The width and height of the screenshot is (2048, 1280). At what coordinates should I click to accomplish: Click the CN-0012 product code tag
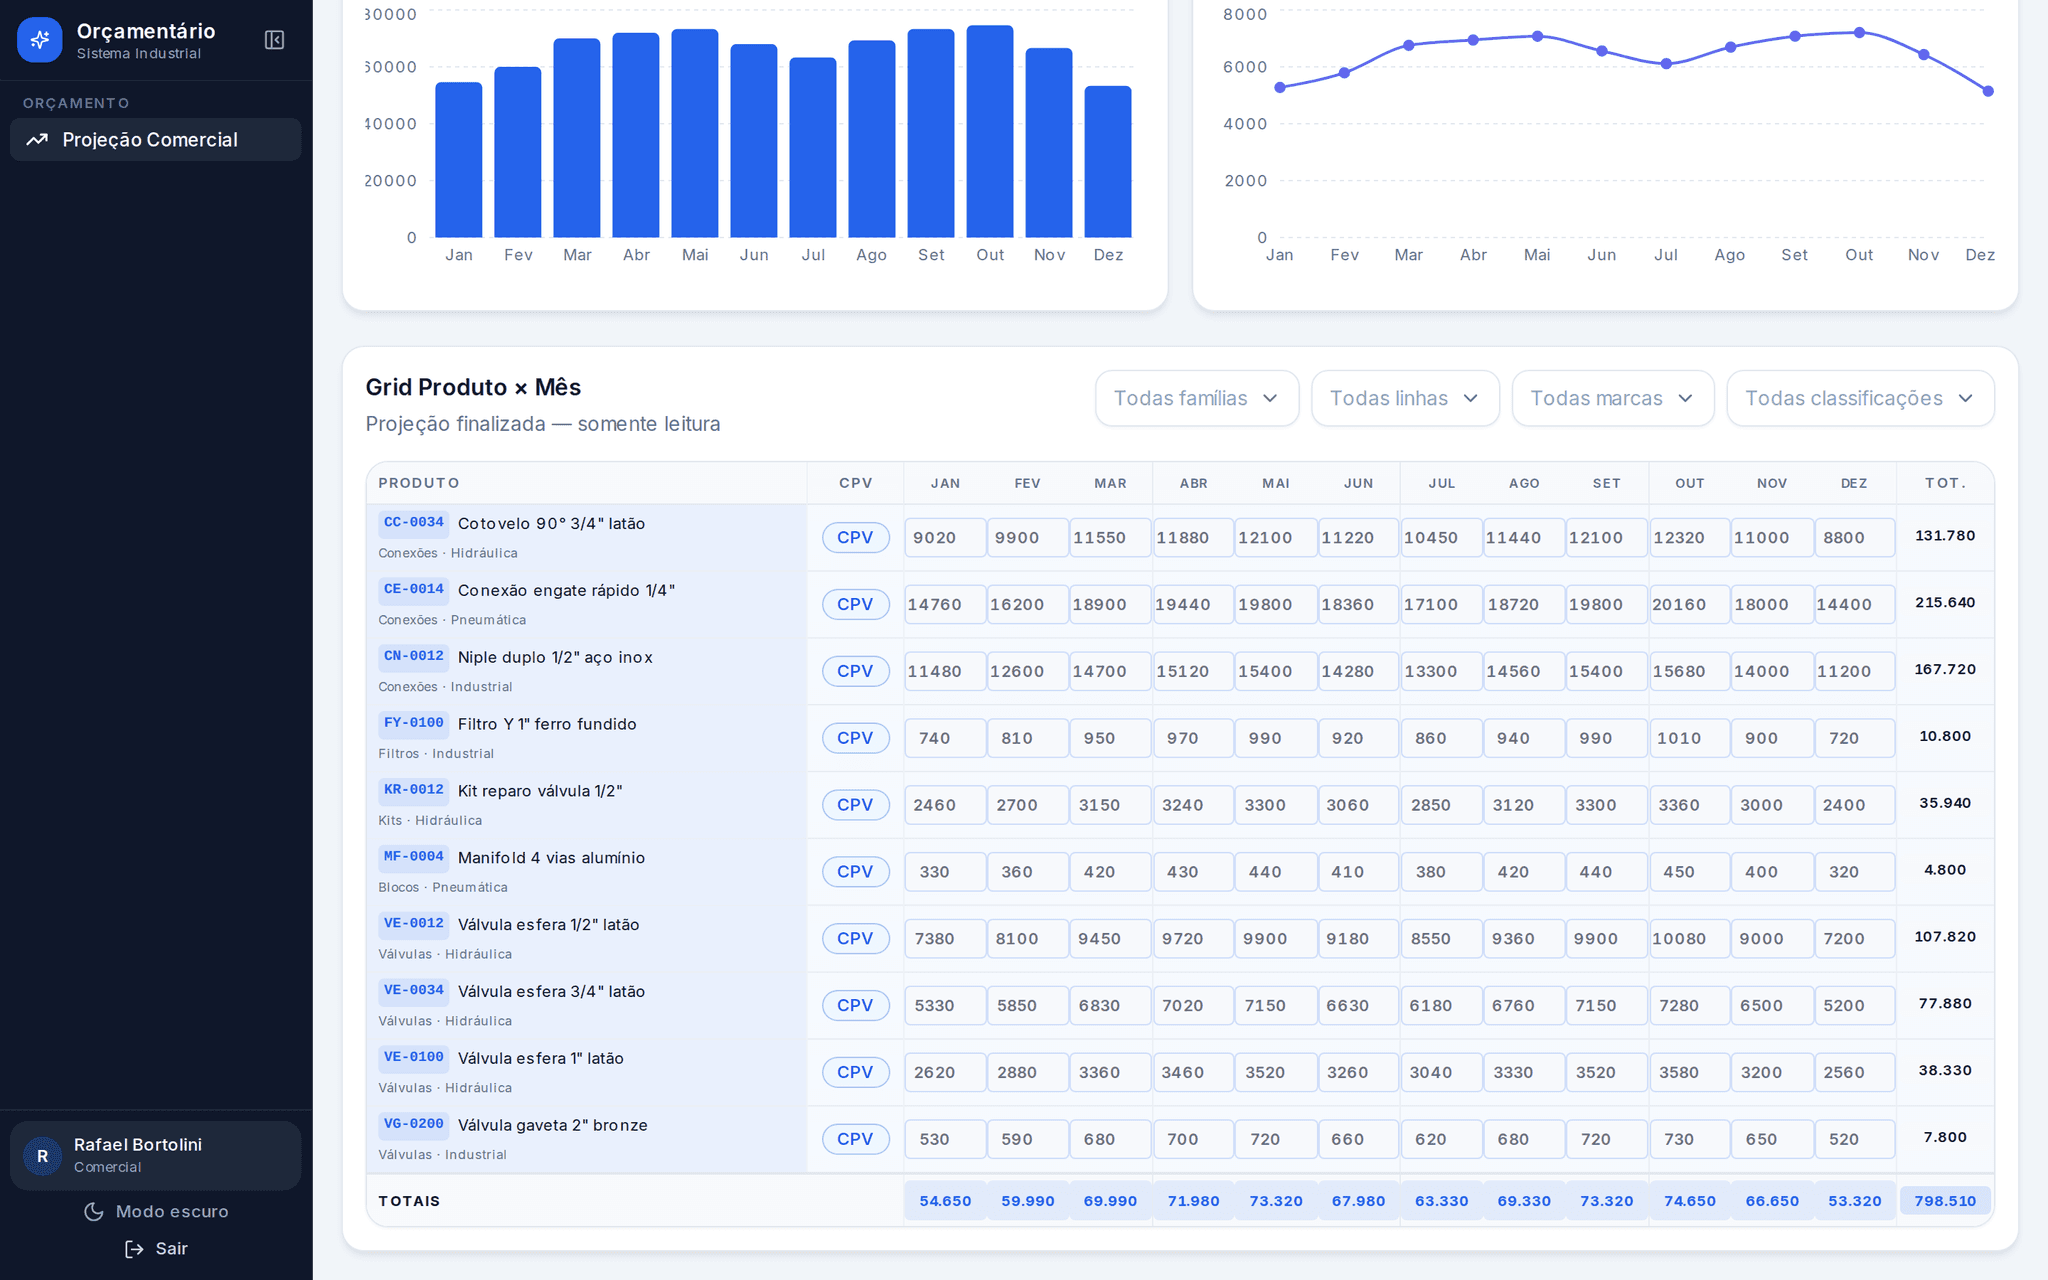pos(413,656)
